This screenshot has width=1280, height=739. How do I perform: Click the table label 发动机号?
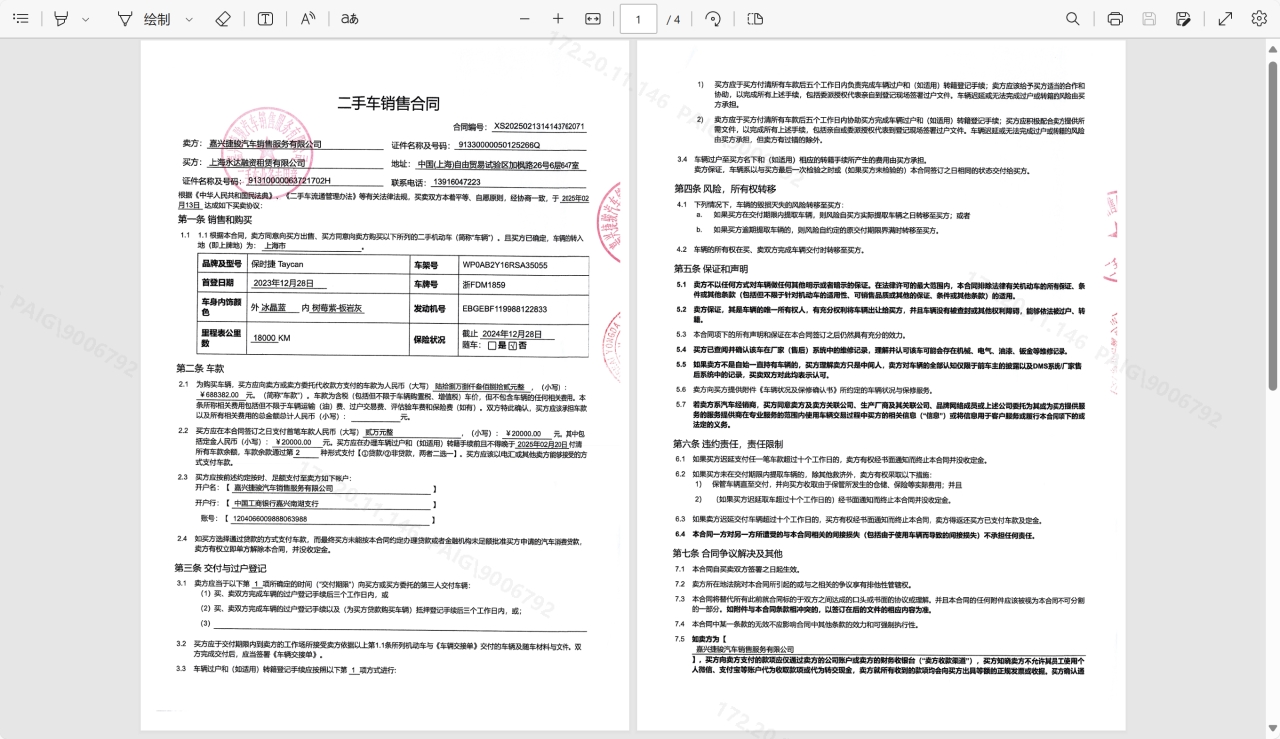coord(430,309)
